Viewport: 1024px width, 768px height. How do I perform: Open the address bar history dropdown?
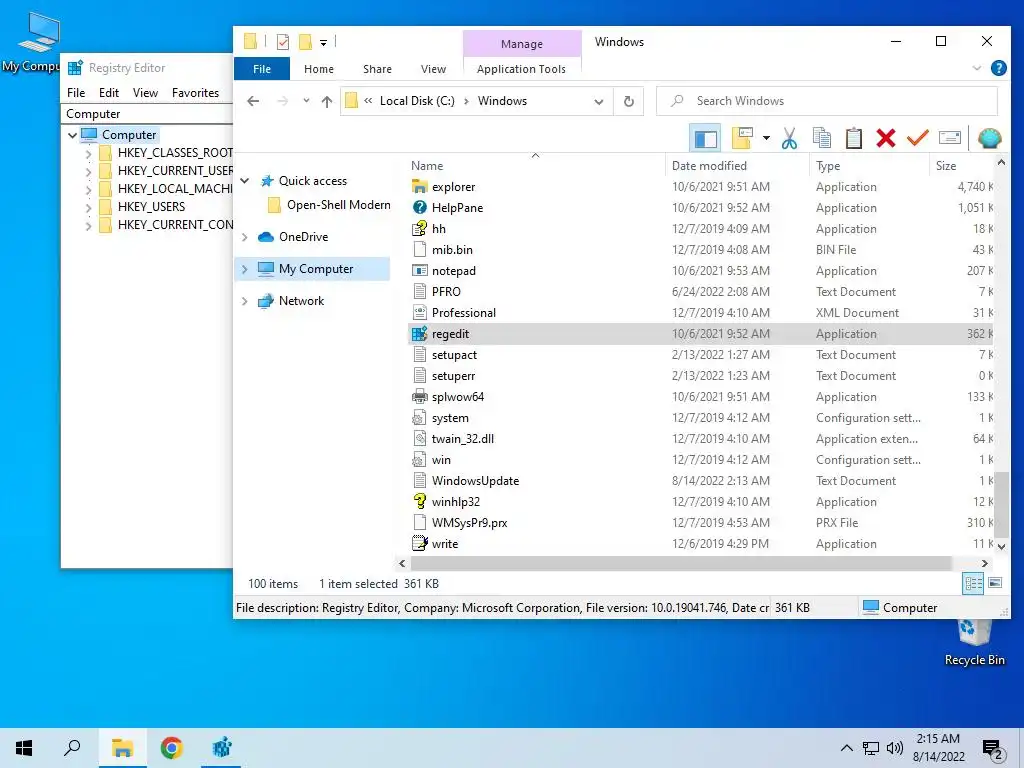[598, 101]
